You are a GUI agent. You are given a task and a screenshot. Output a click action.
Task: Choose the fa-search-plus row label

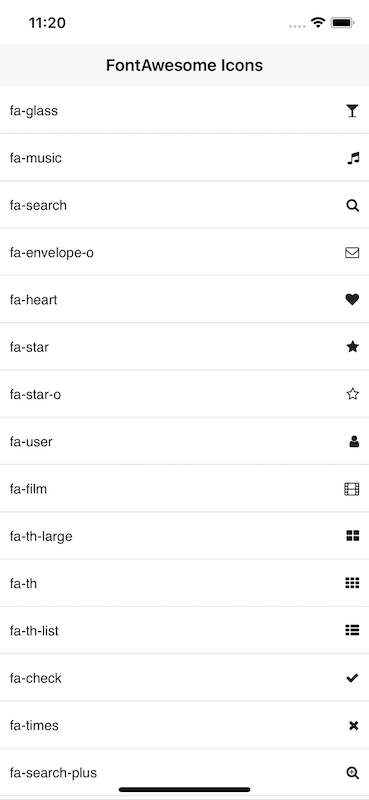tap(53, 773)
